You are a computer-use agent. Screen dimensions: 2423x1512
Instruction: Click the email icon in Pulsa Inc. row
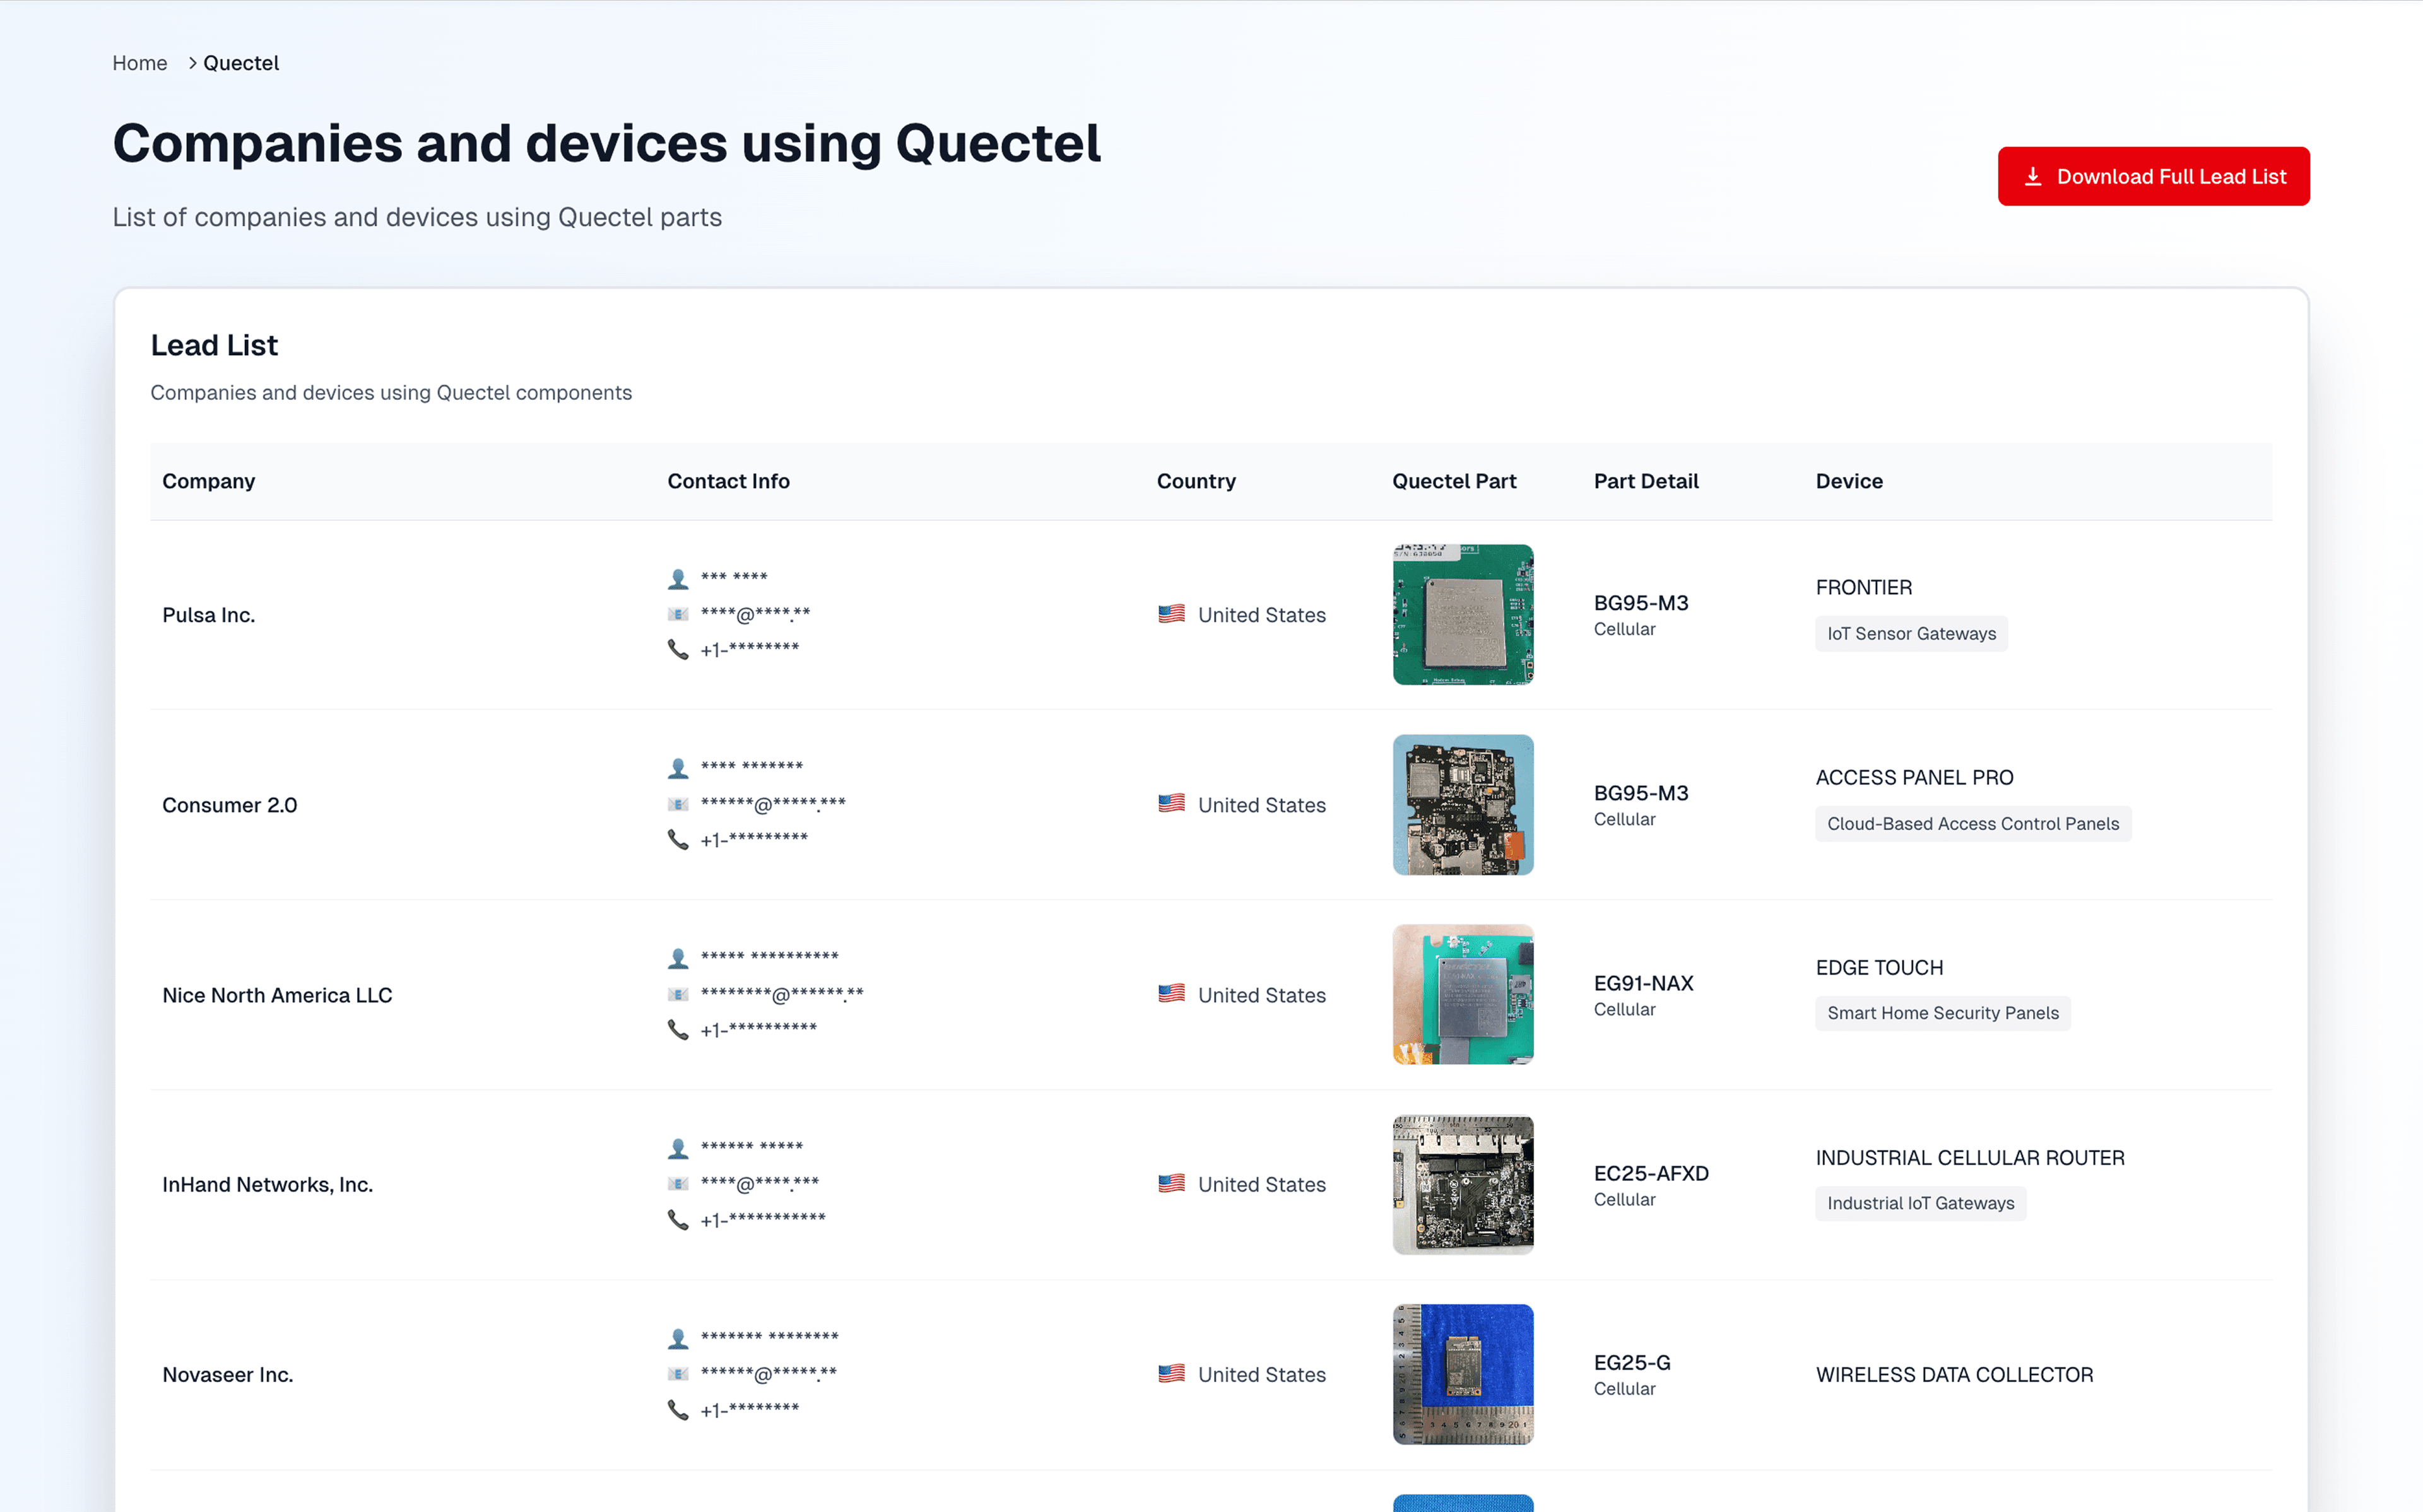click(x=678, y=615)
